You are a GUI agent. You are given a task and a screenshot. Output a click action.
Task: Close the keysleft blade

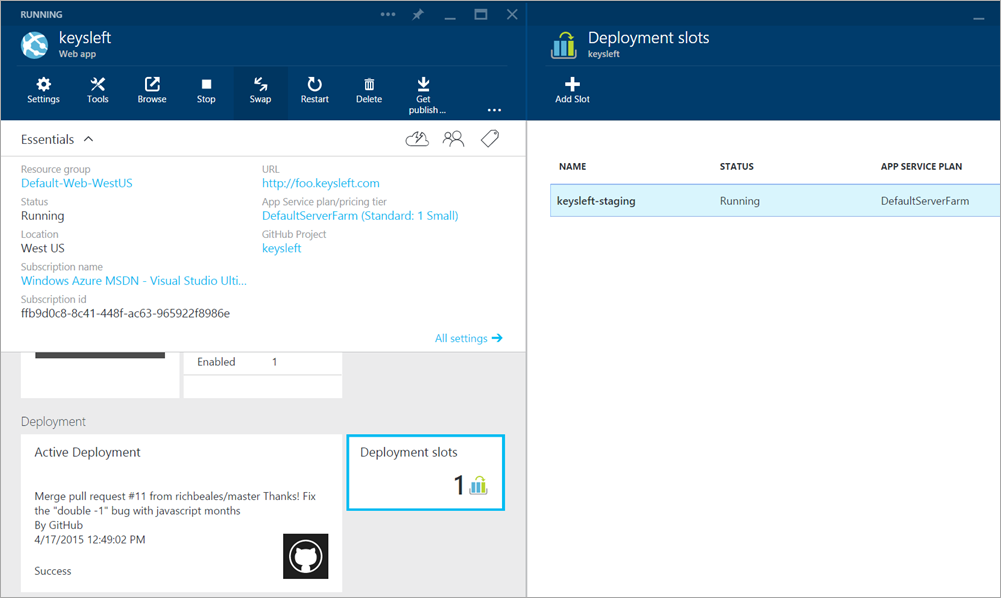pos(512,14)
